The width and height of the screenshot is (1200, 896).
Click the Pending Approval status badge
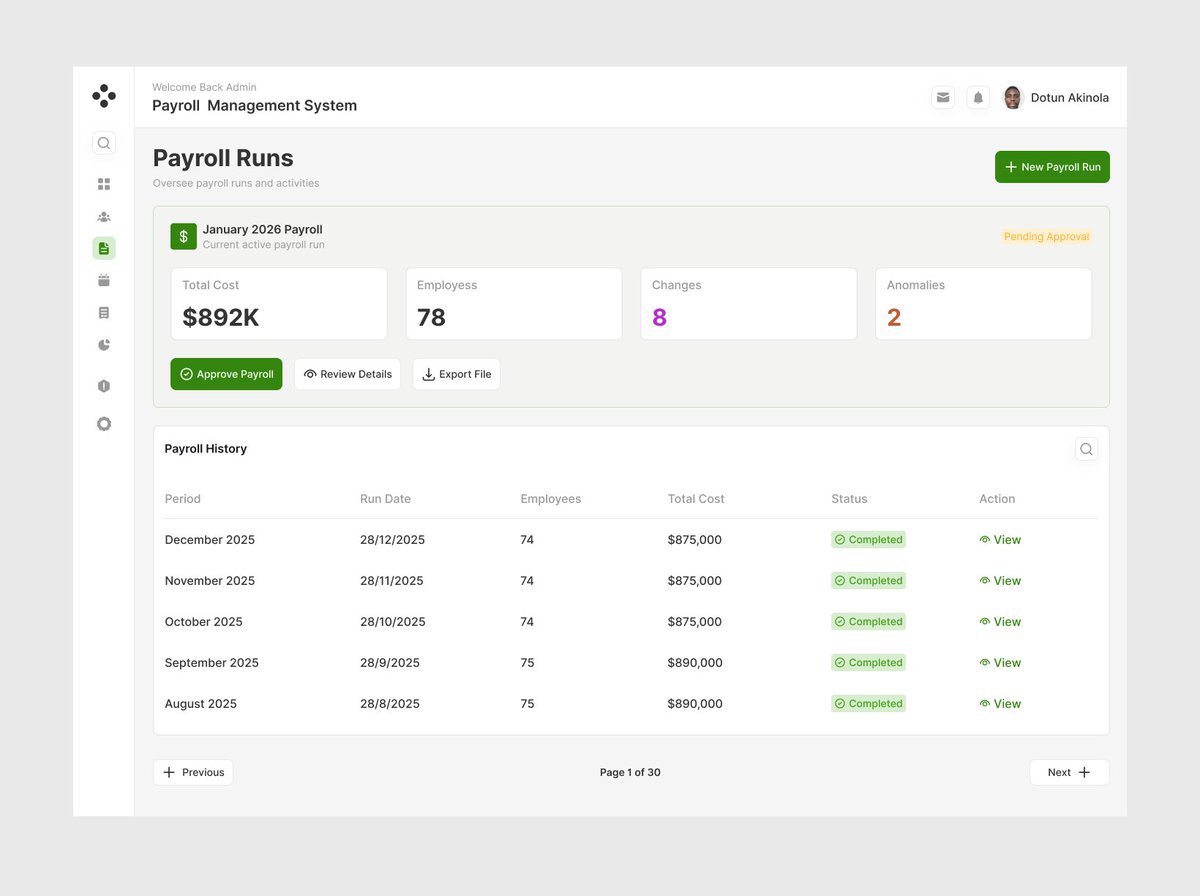pos(1046,237)
